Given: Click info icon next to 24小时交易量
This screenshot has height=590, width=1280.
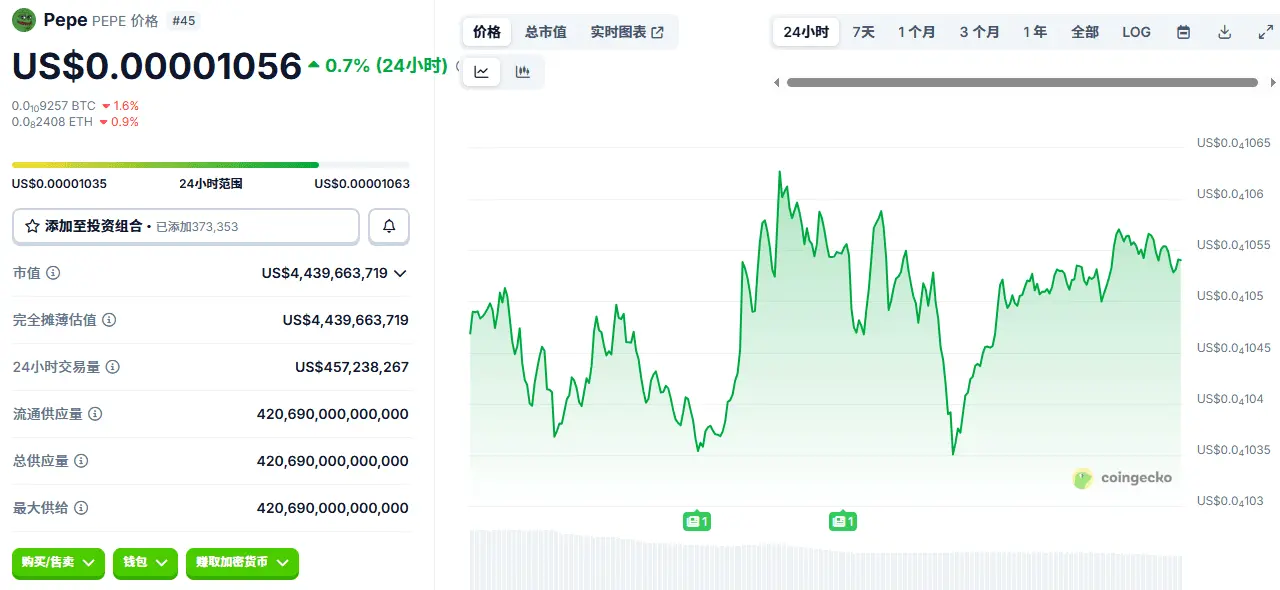Looking at the screenshot, I should click(113, 367).
